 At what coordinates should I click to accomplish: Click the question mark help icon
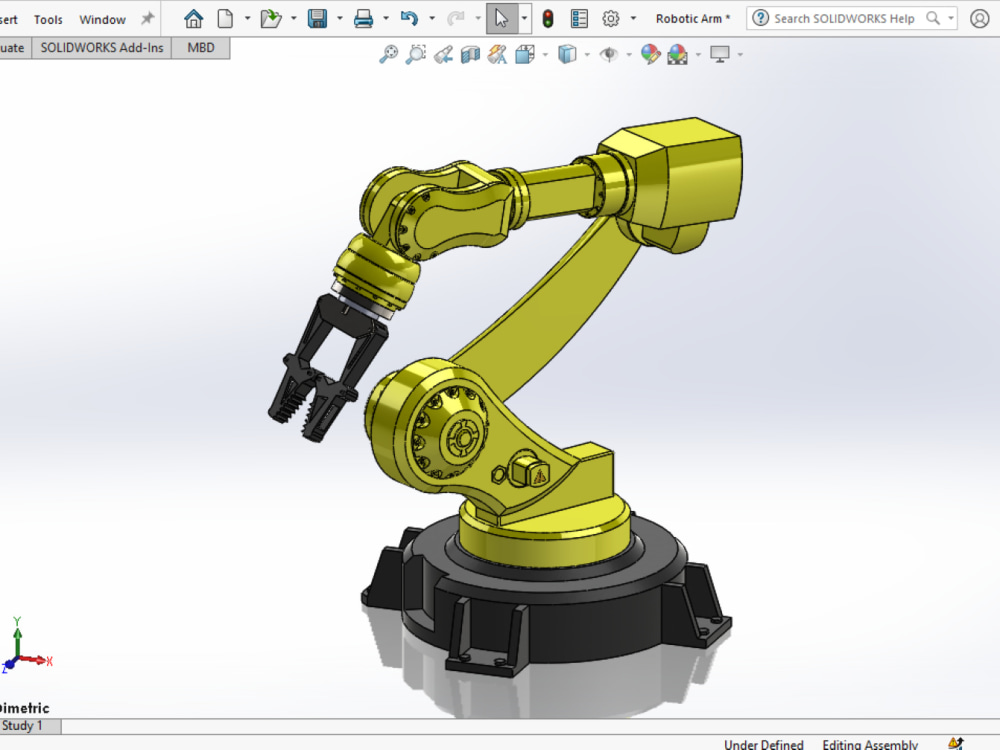pyautogui.click(x=760, y=18)
